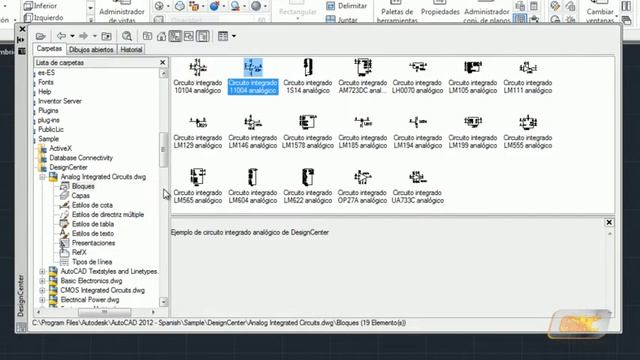
Task: Select Estilos de tabla item
Action: pyautogui.click(x=93, y=224)
